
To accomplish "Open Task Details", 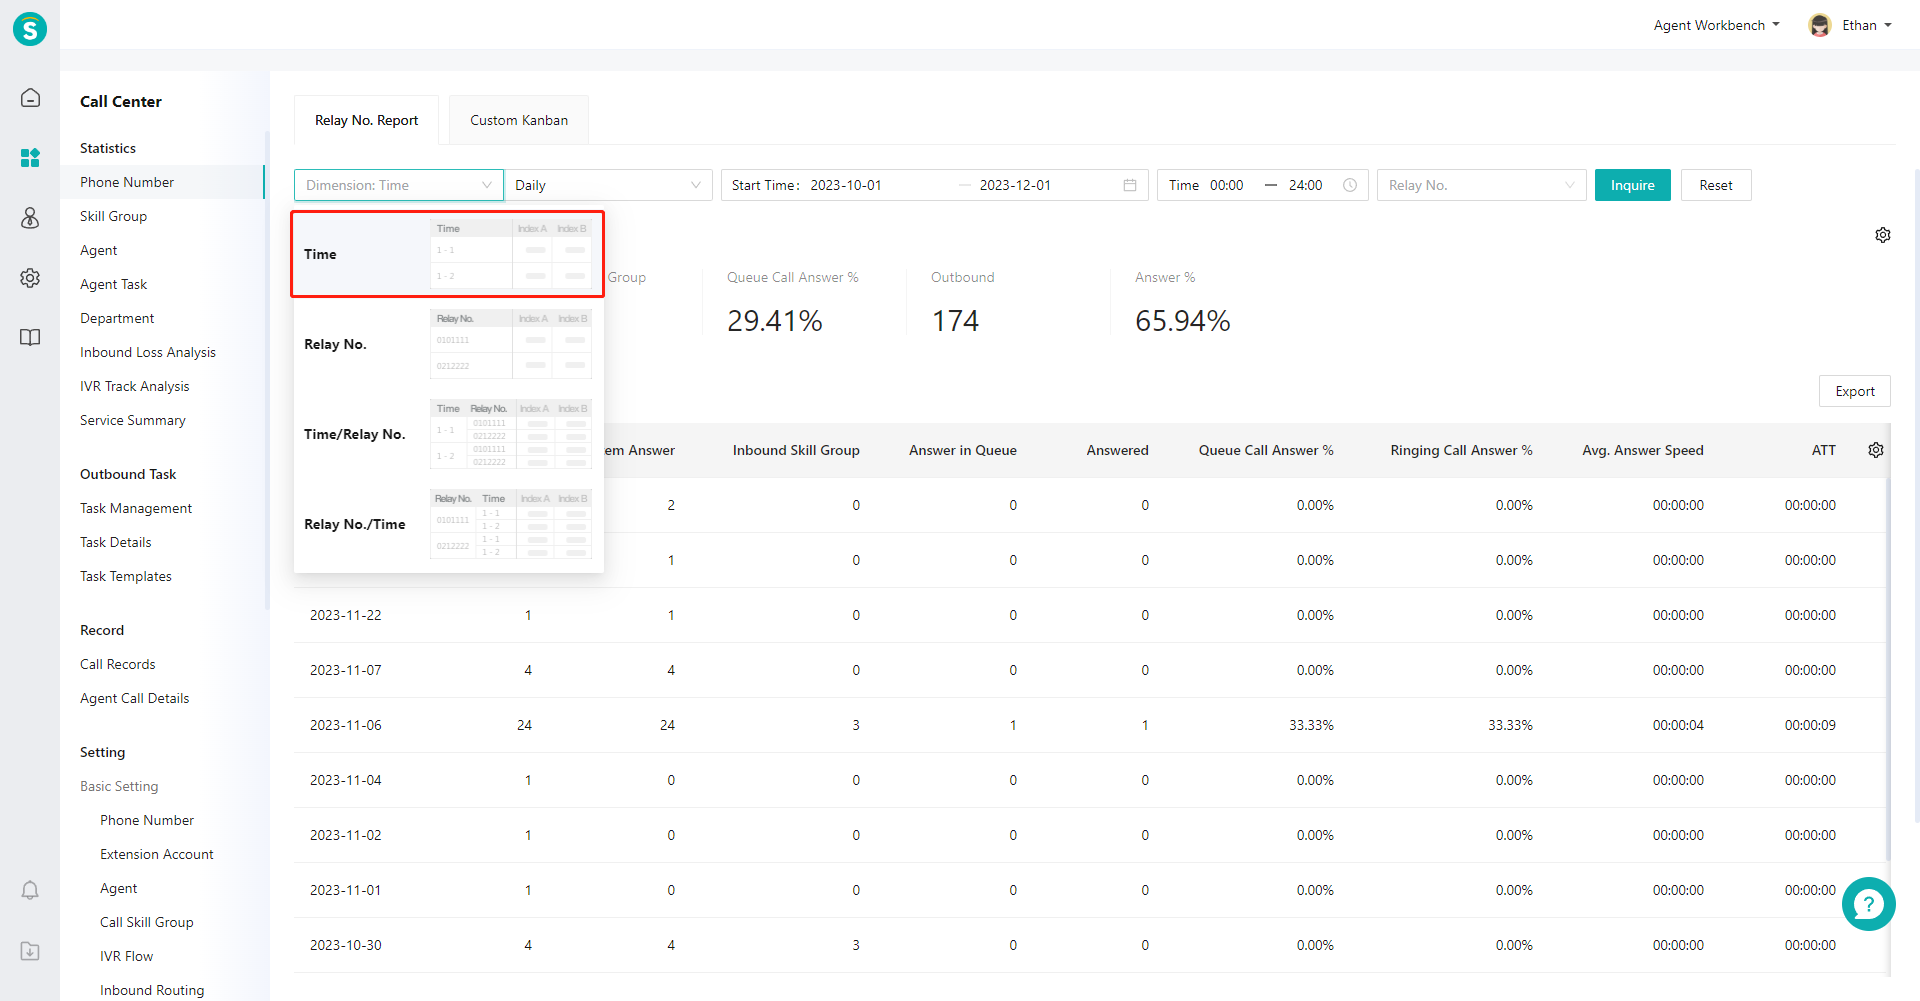I will point(116,542).
